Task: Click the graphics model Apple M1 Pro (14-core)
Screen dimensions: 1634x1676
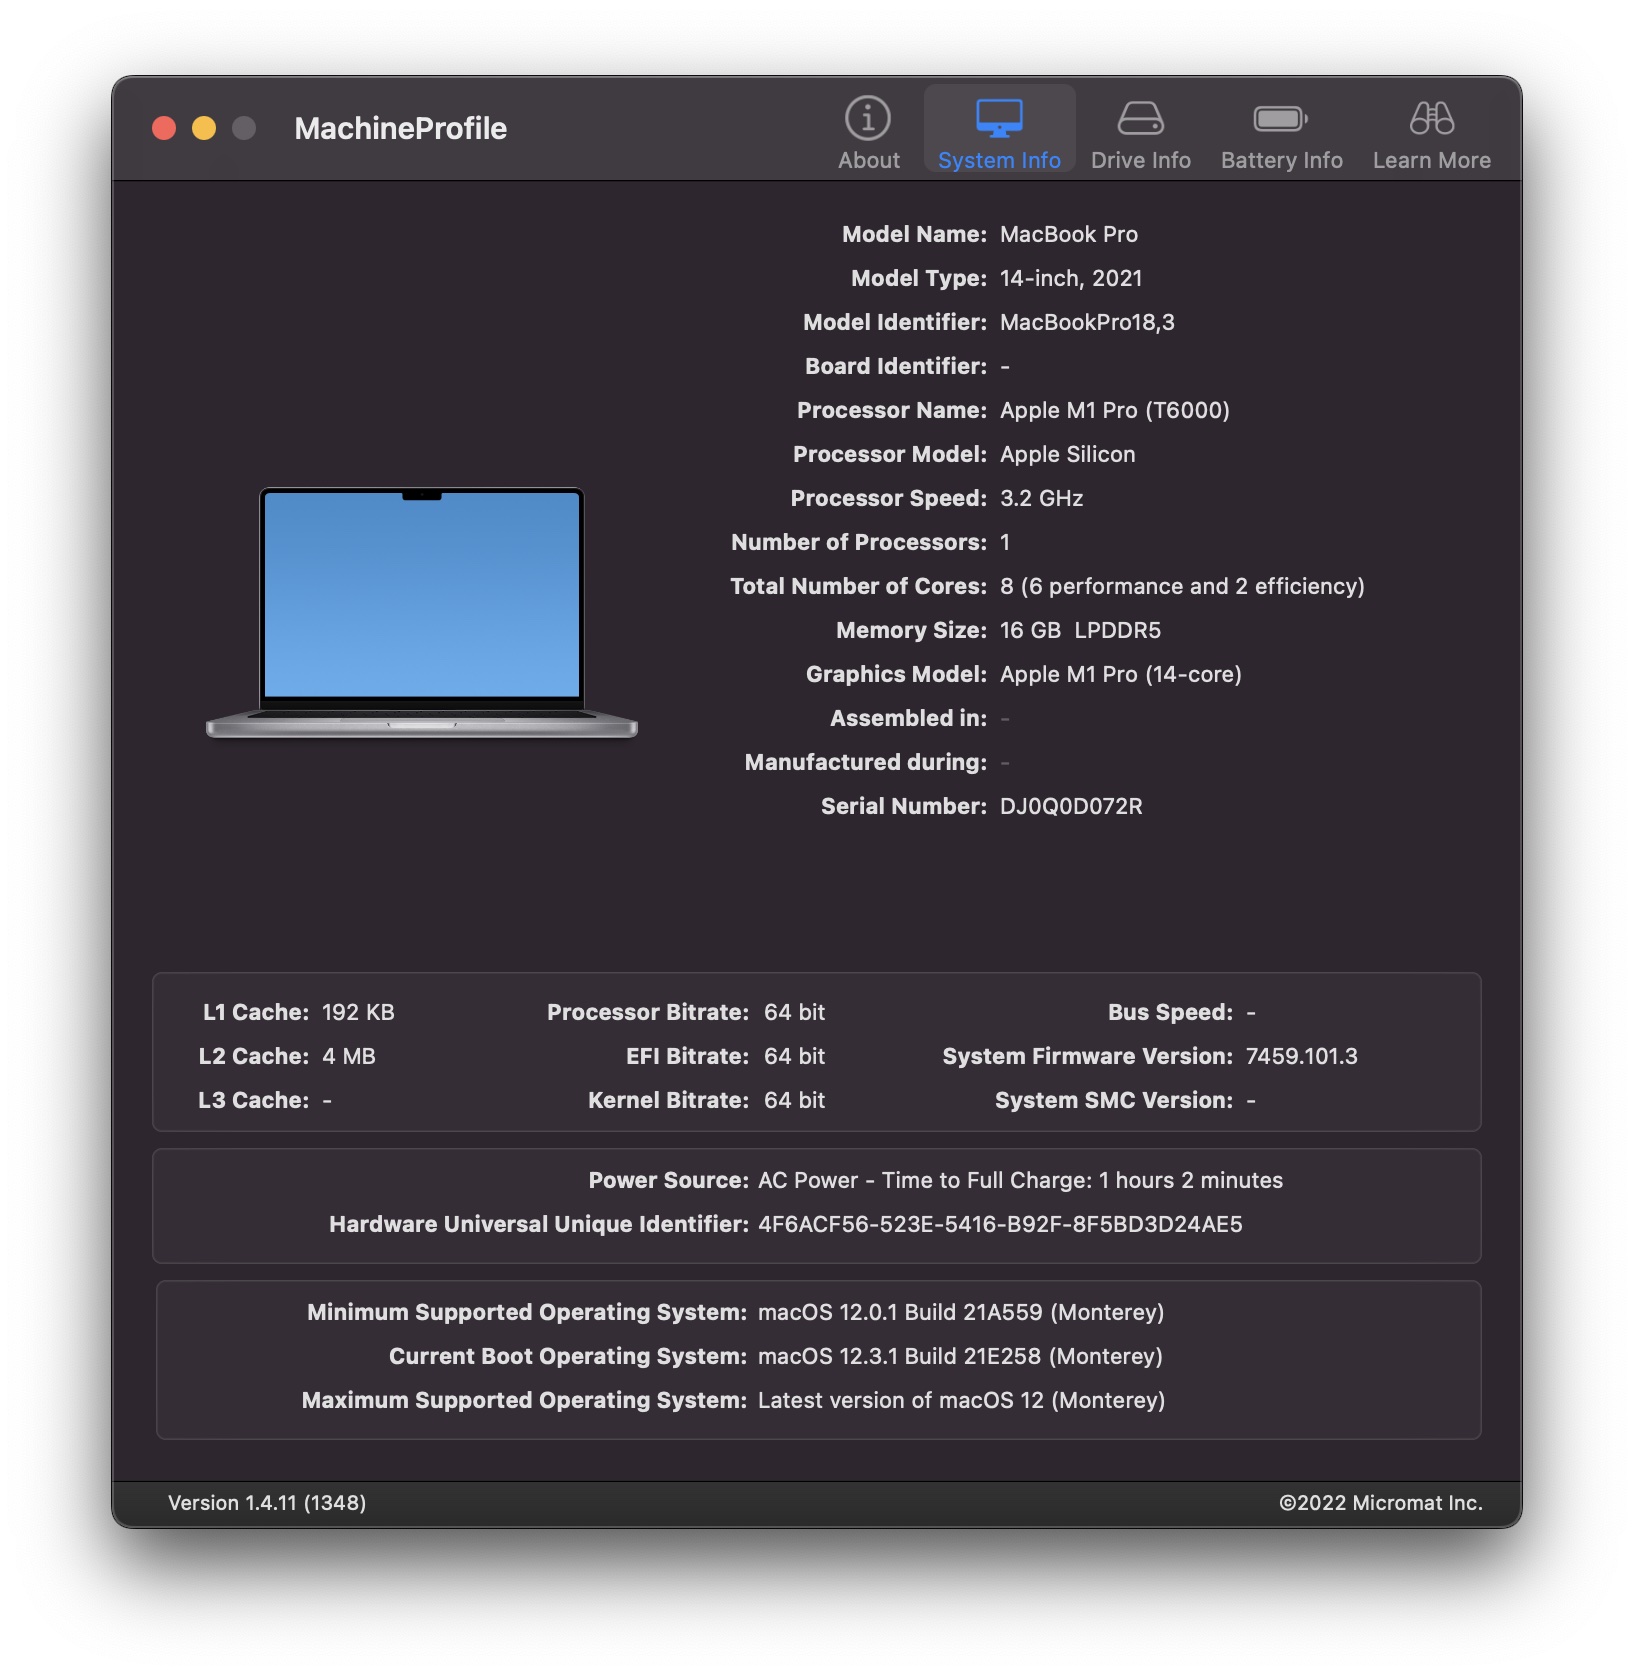Action: (x=1121, y=674)
